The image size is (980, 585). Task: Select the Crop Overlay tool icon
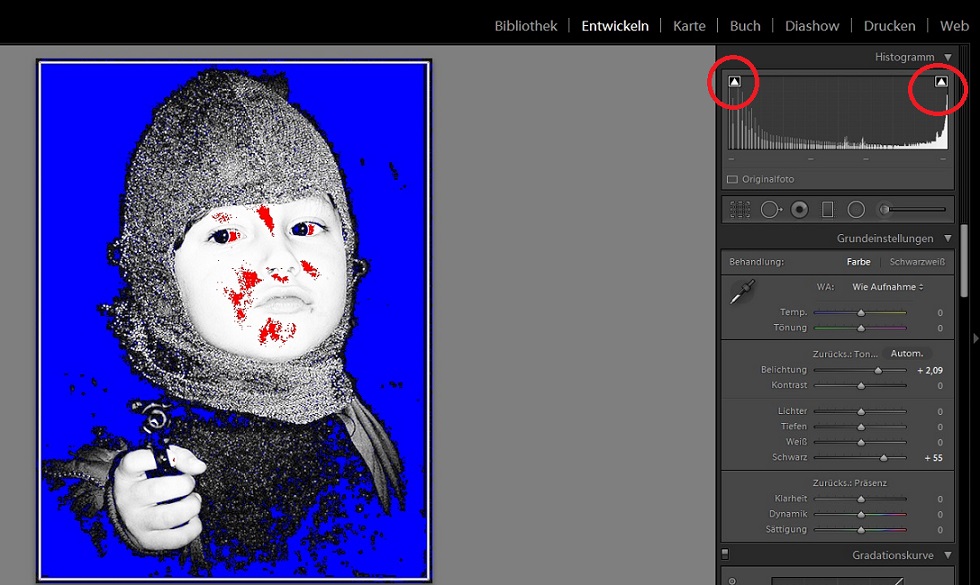point(740,210)
